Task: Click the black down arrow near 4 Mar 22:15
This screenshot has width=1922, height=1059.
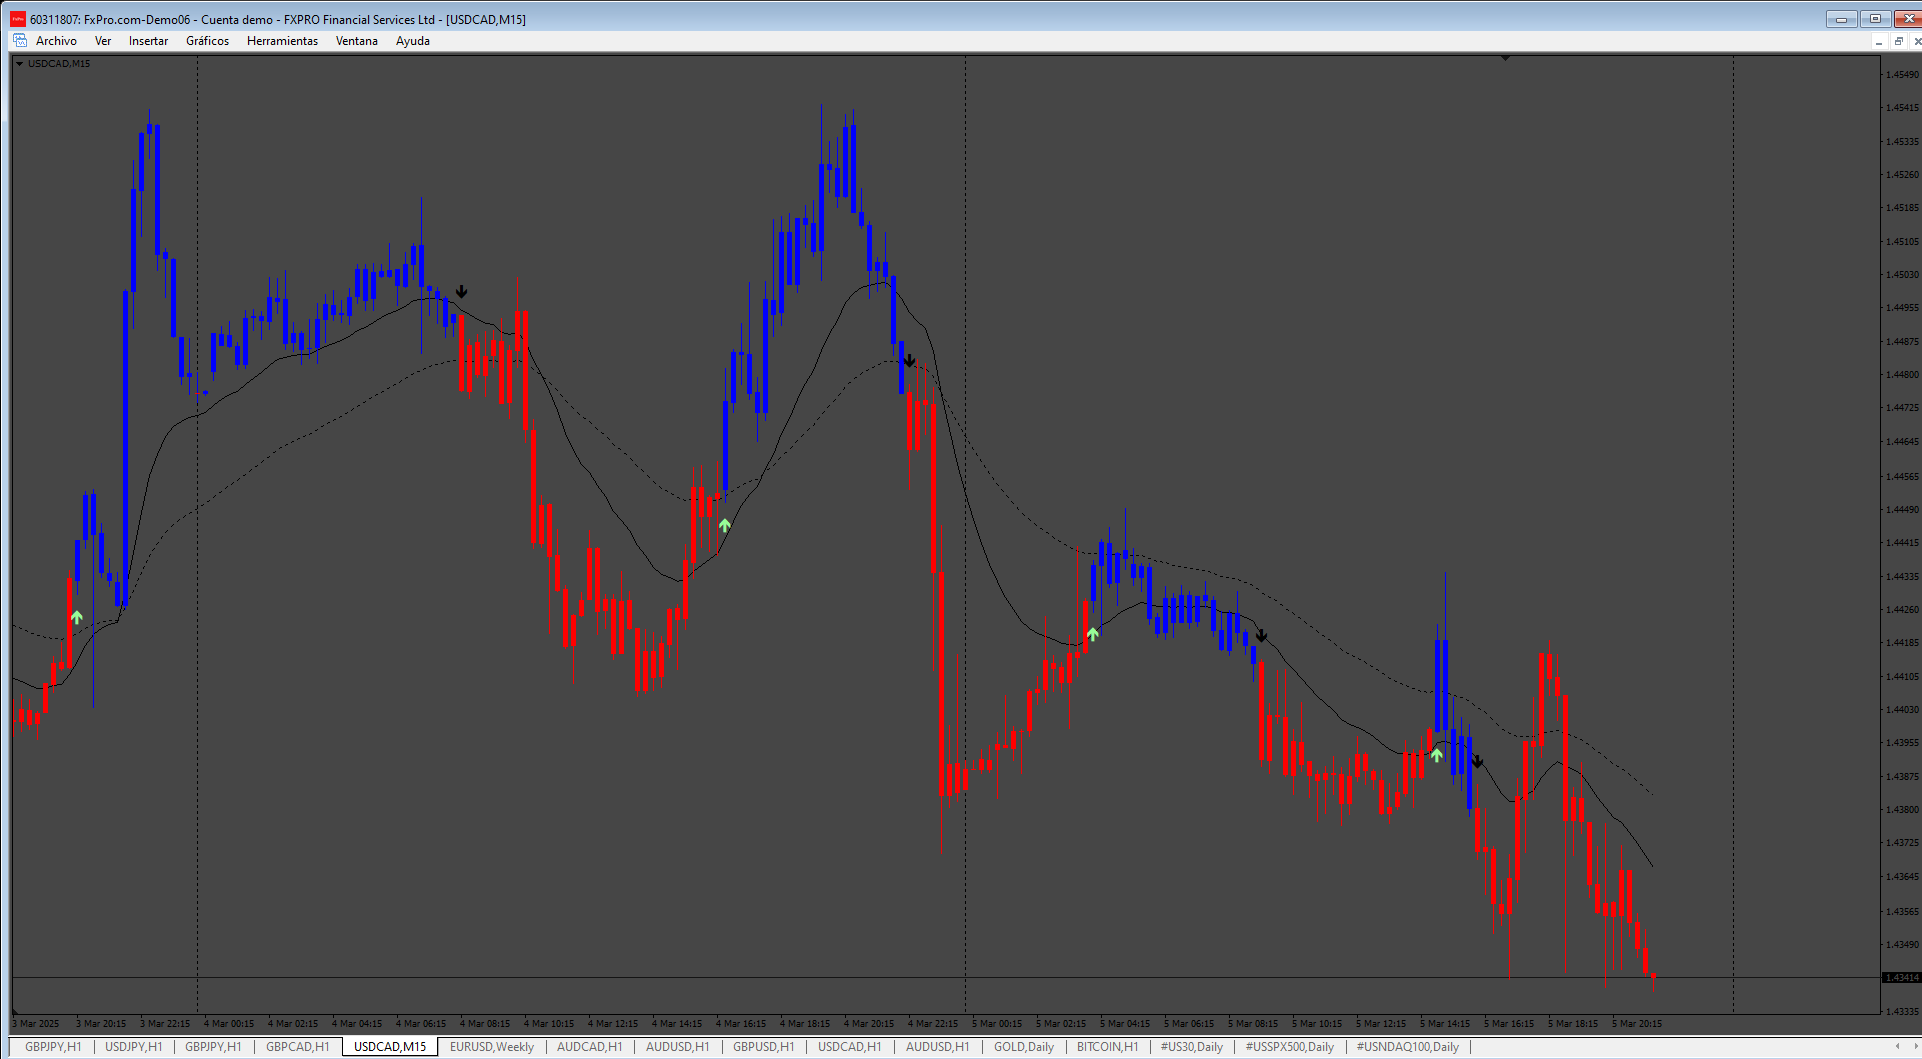Action: 909,361
